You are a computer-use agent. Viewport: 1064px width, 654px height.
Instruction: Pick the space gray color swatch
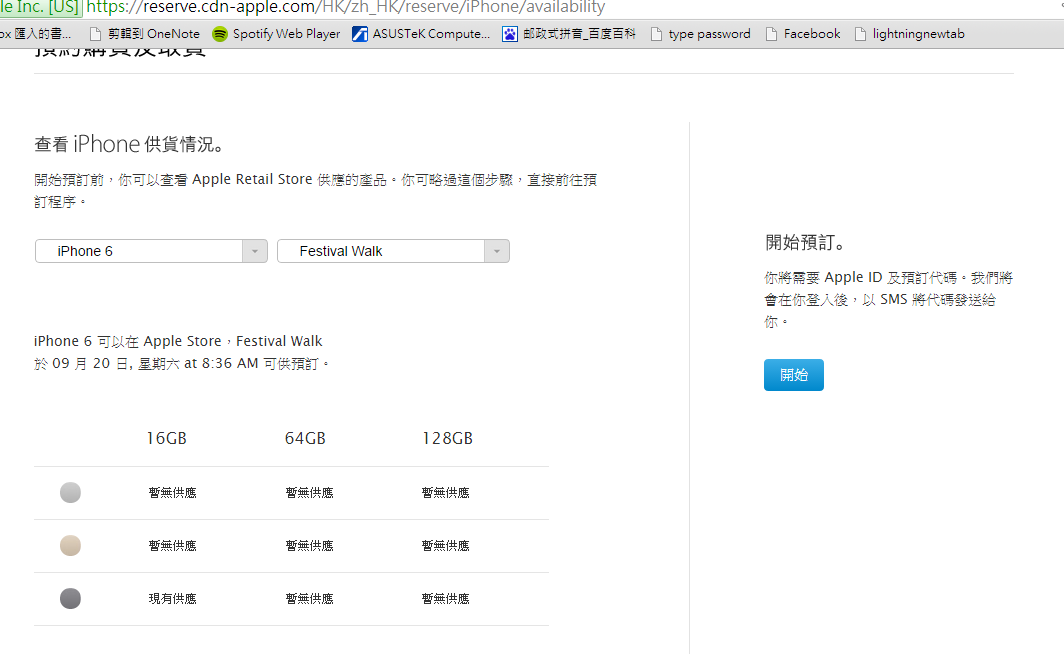pos(70,598)
